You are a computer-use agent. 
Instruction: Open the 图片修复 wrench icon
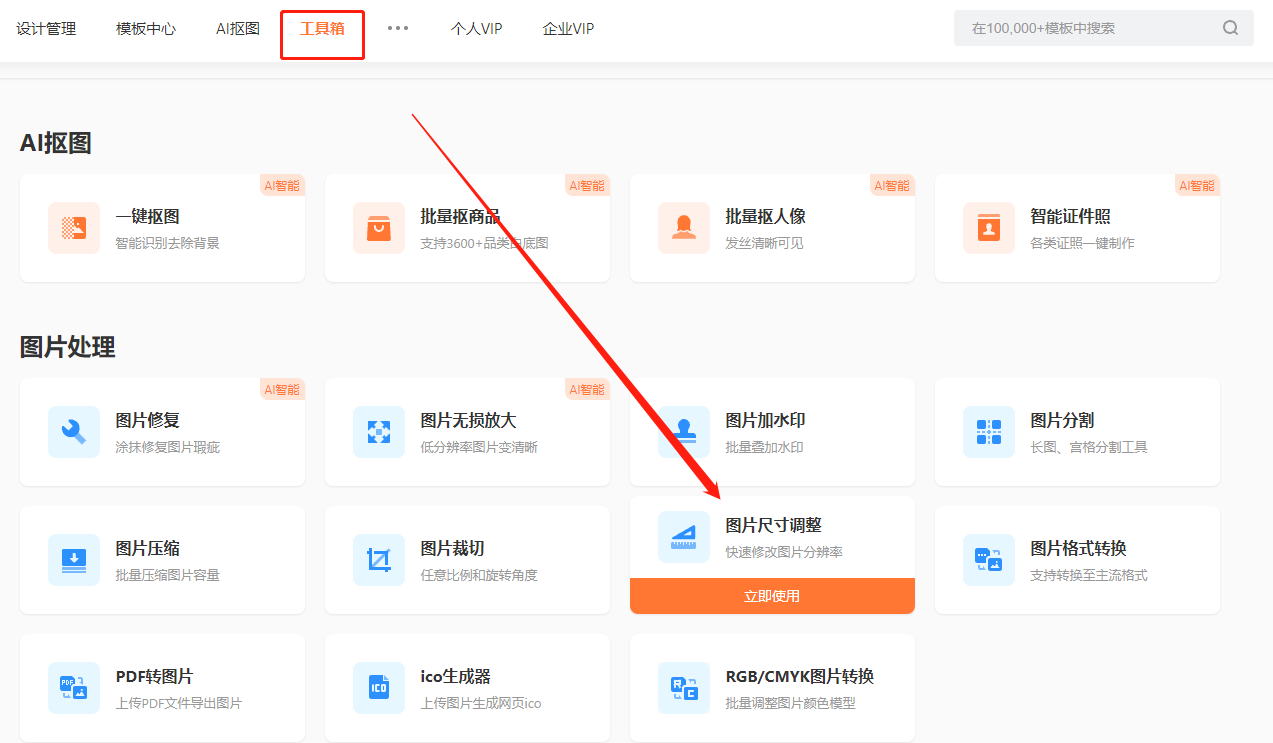[74, 432]
